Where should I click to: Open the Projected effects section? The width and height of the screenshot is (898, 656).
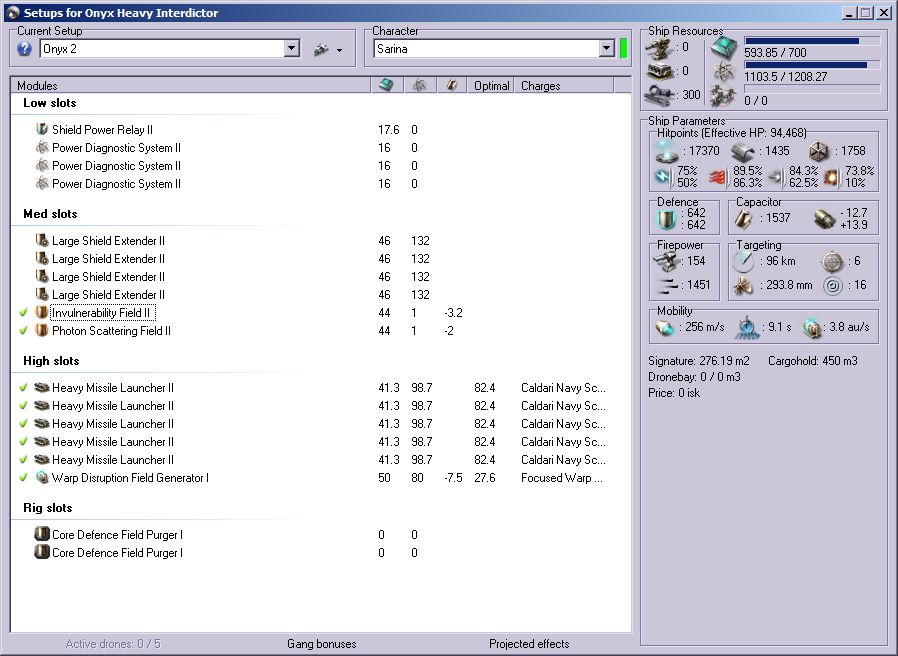(x=529, y=644)
